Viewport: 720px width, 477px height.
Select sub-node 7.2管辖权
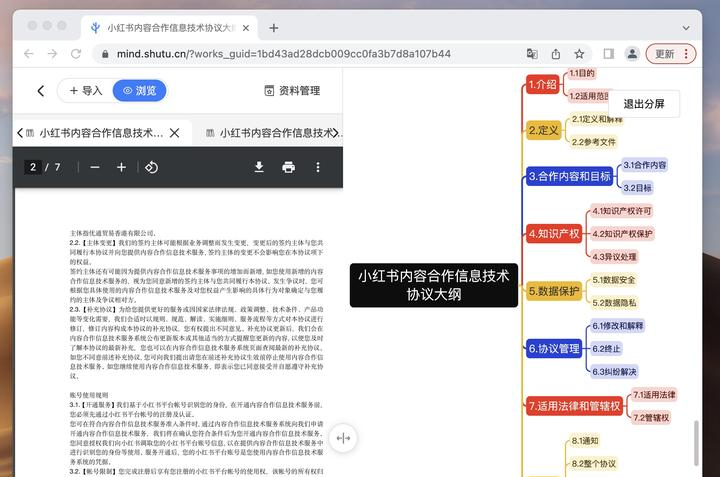[651, 417]
